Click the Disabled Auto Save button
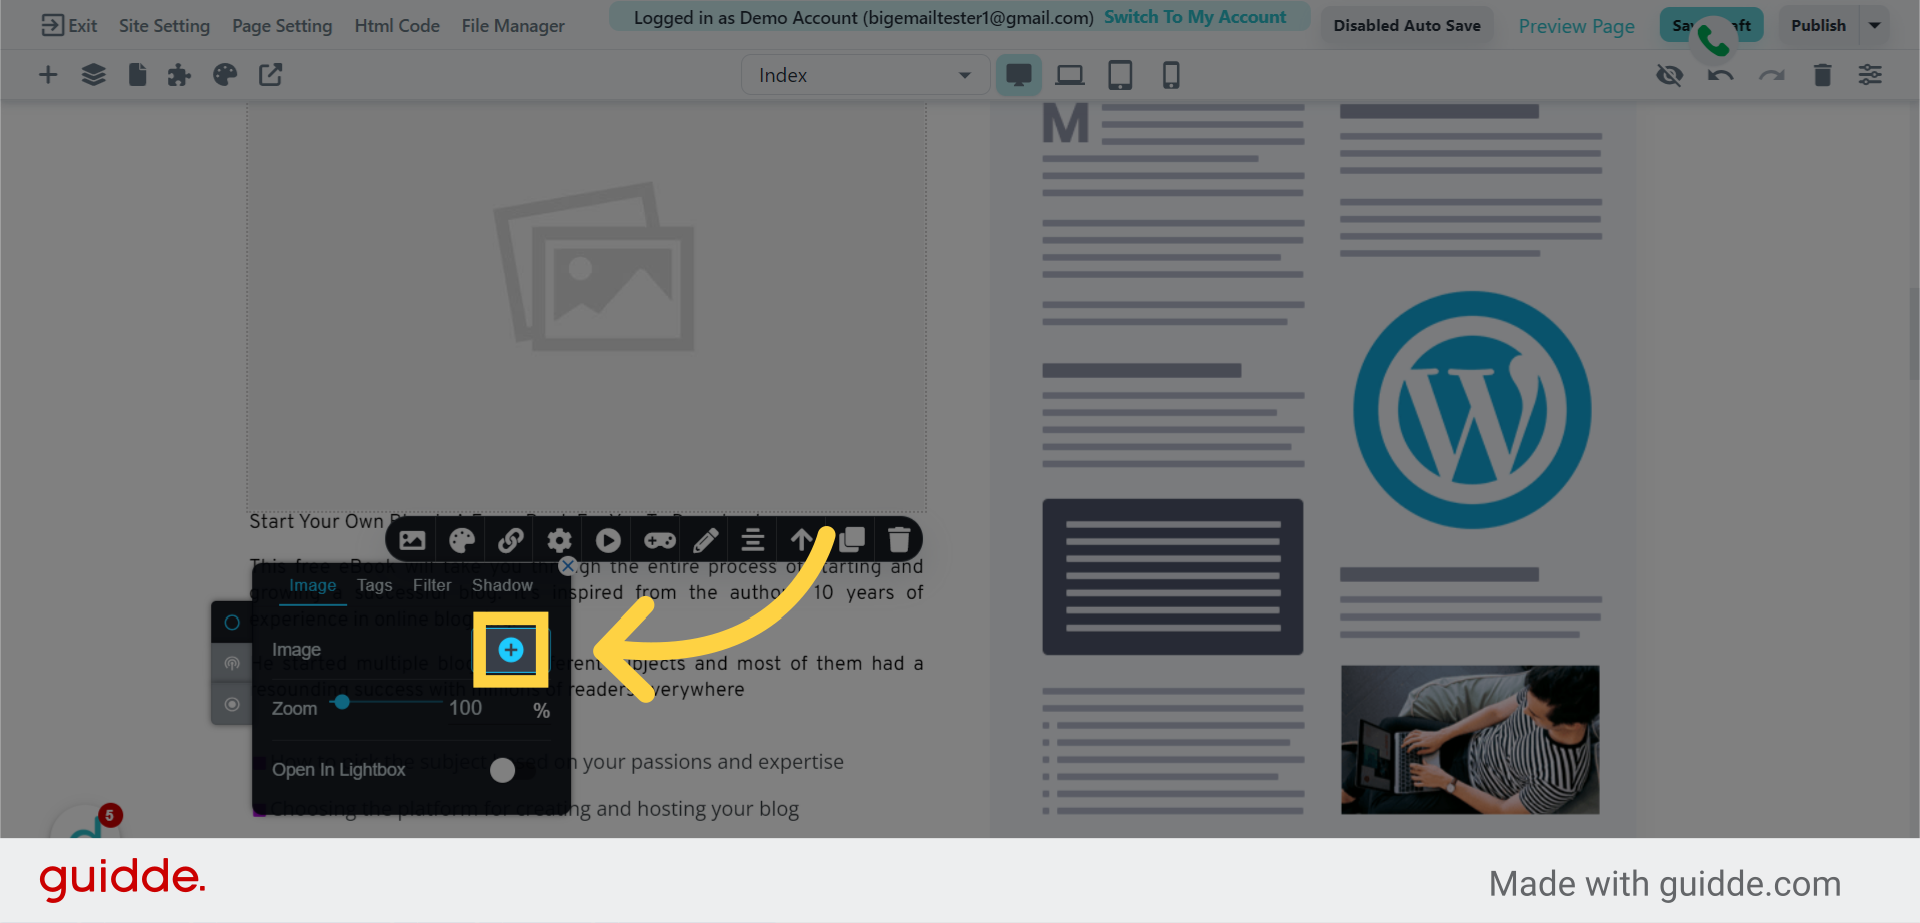 (1407, 25)
